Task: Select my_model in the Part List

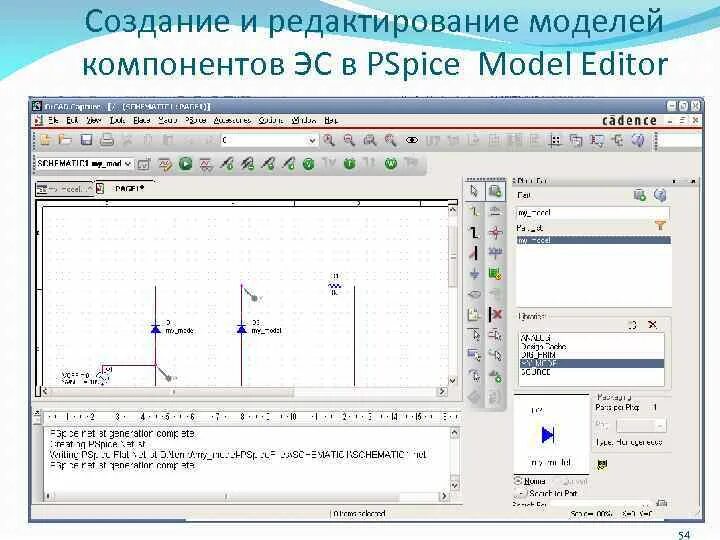Action: [x=594, y=240]
